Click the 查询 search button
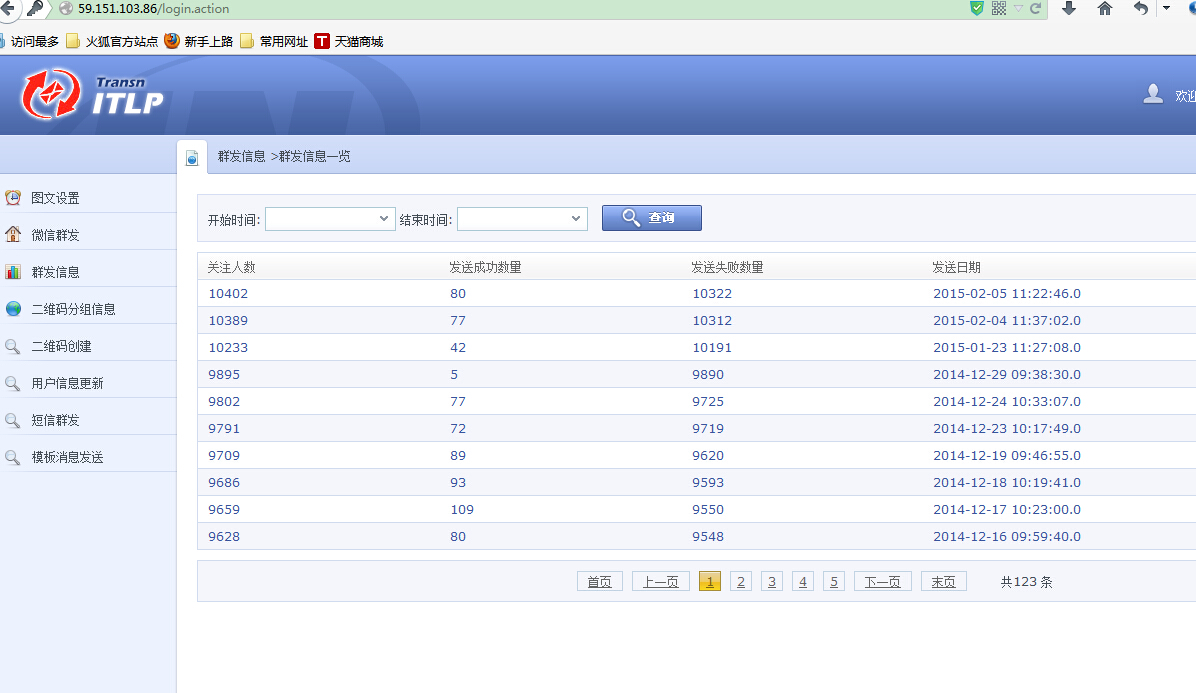1196x693 pixels. pos(651,218)
